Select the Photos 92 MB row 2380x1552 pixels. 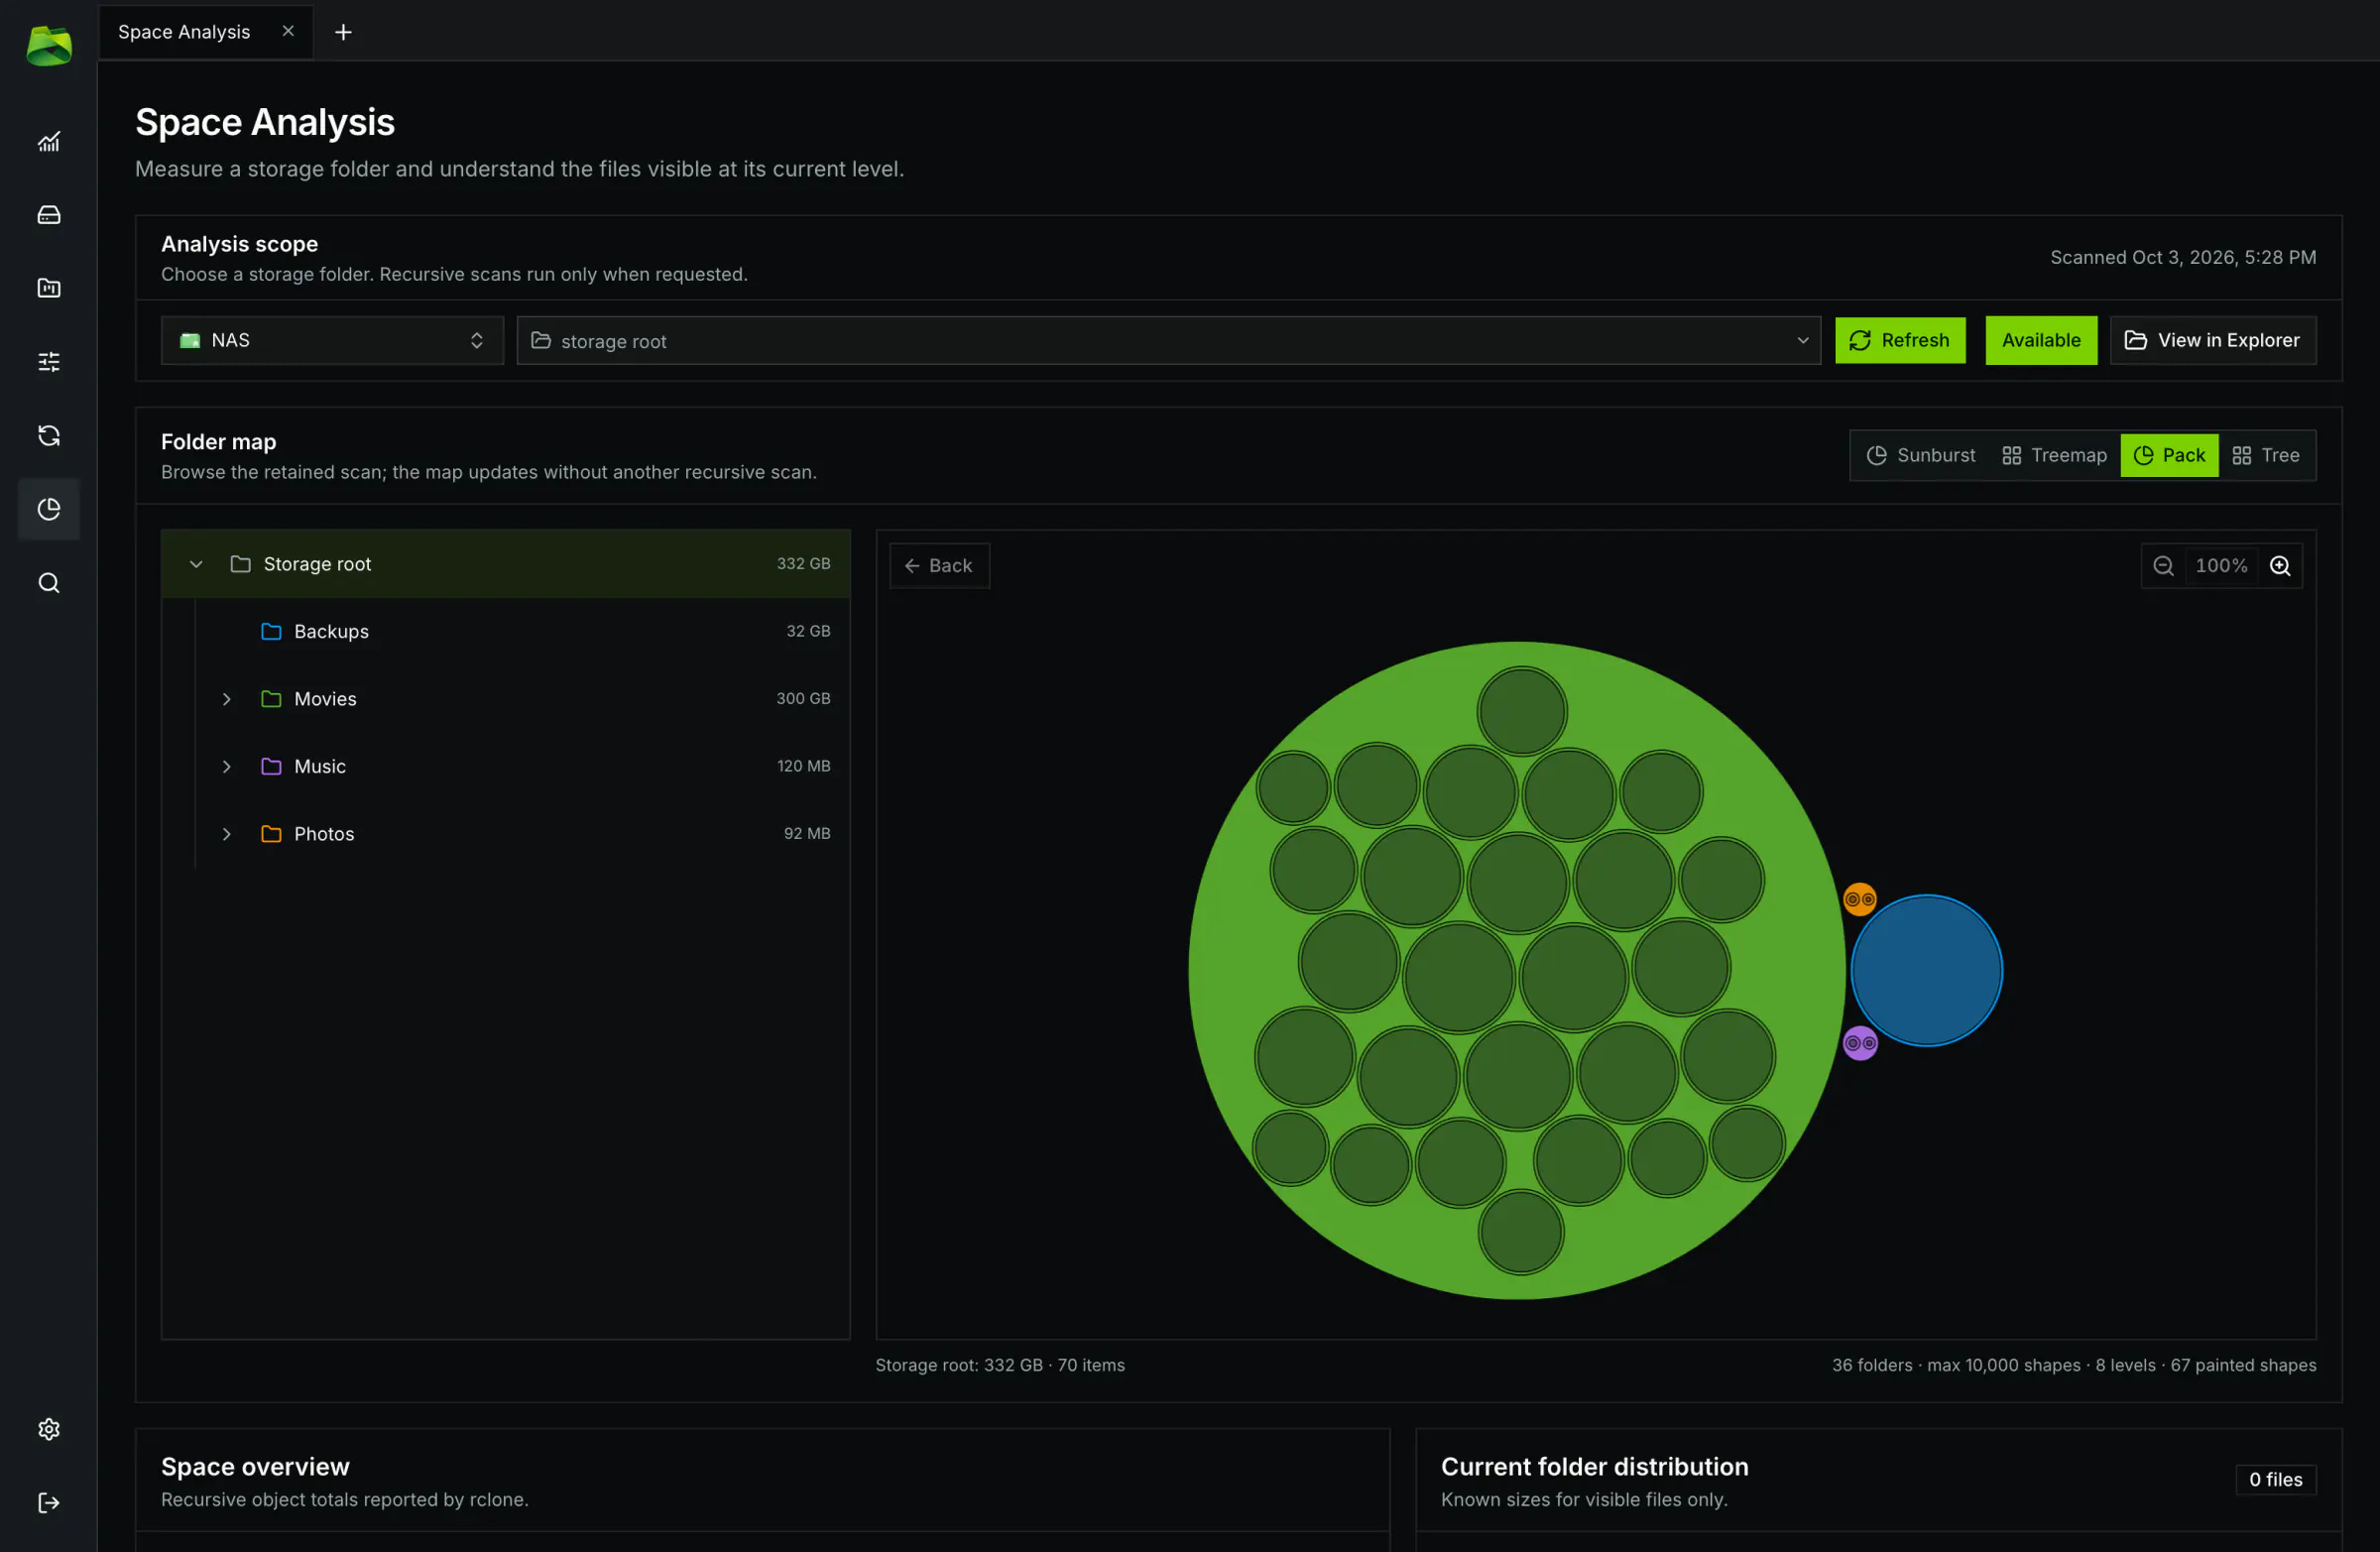coord(506,834)
